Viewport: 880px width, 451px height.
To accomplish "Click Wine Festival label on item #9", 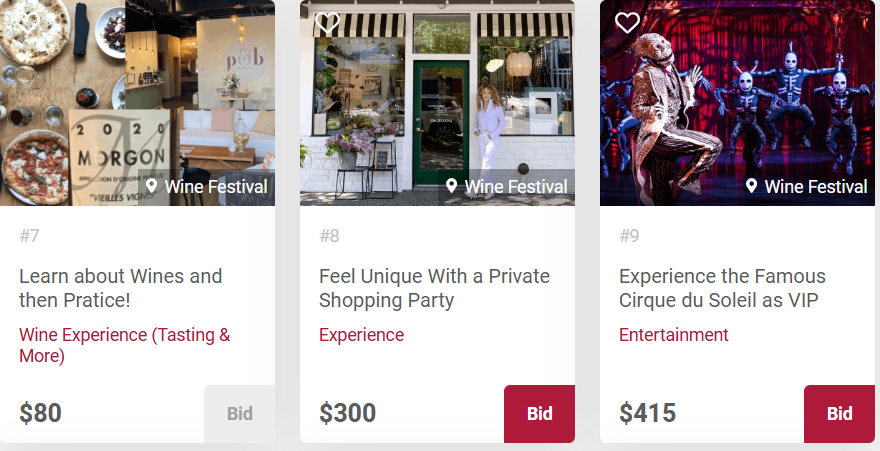I will 815,187.
